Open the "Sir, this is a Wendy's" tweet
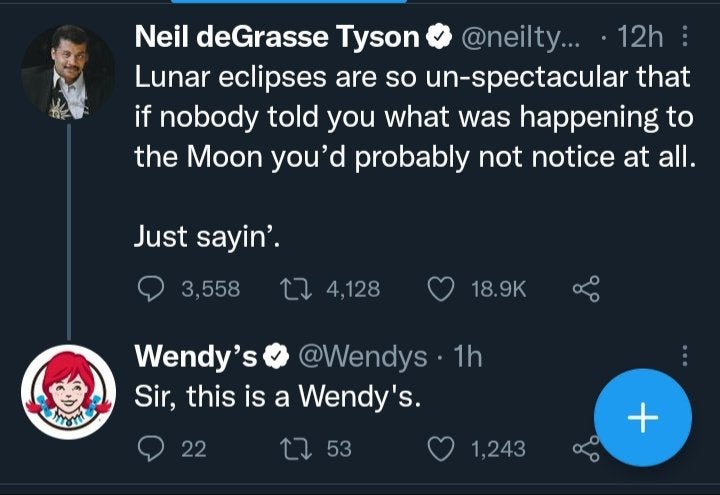The image size is (720, 495). click(x=277, y=397)
